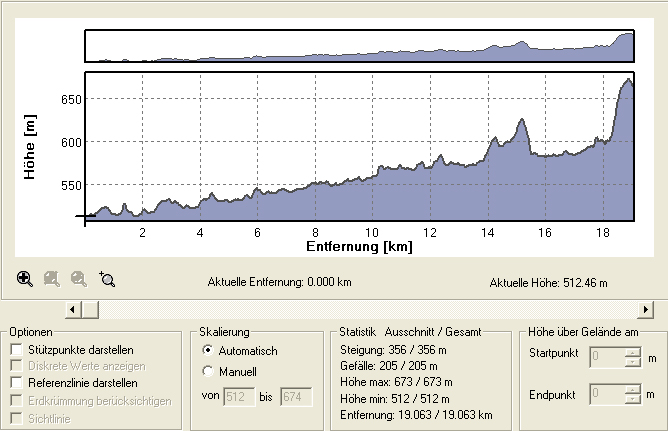Click the scrollbar left arrow
This screenshot has width=668, height=431.
[73, 310]
